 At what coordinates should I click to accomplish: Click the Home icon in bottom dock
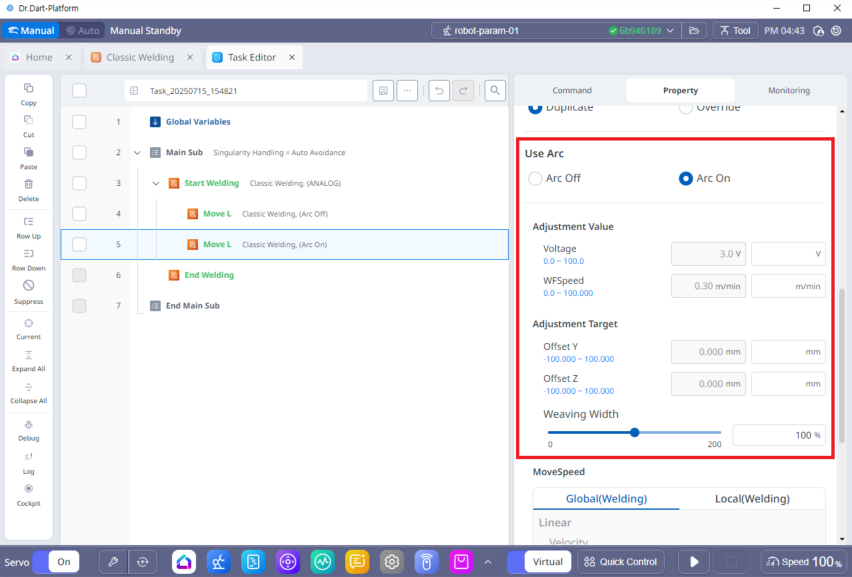click(x=184, y=562)
